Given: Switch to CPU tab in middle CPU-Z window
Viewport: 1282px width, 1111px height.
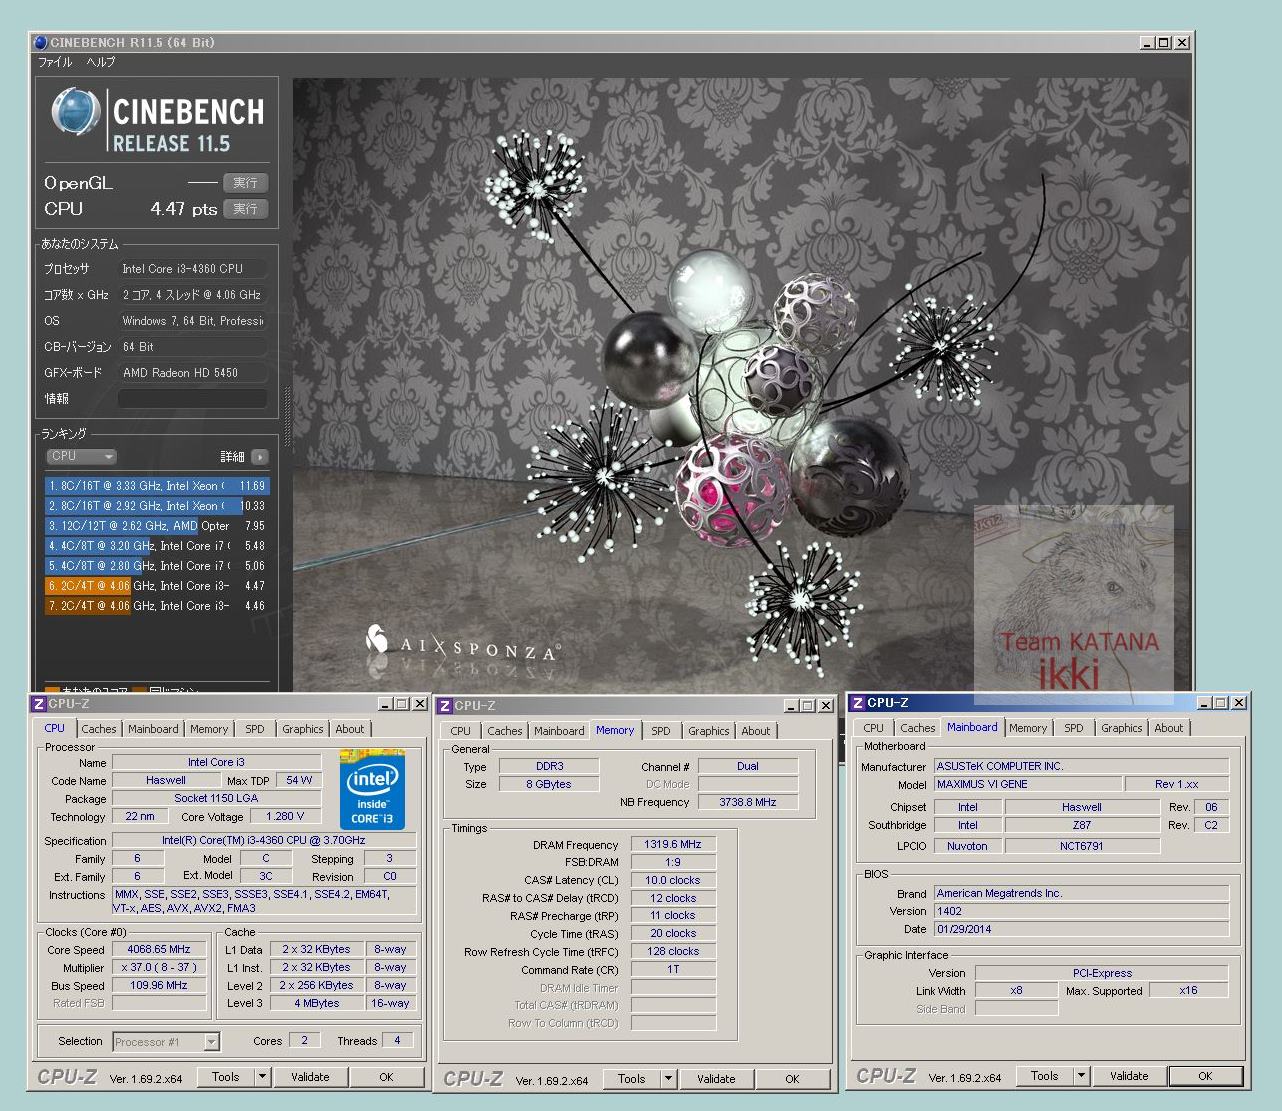Looking at the screenshot, I should click(460, 731).
